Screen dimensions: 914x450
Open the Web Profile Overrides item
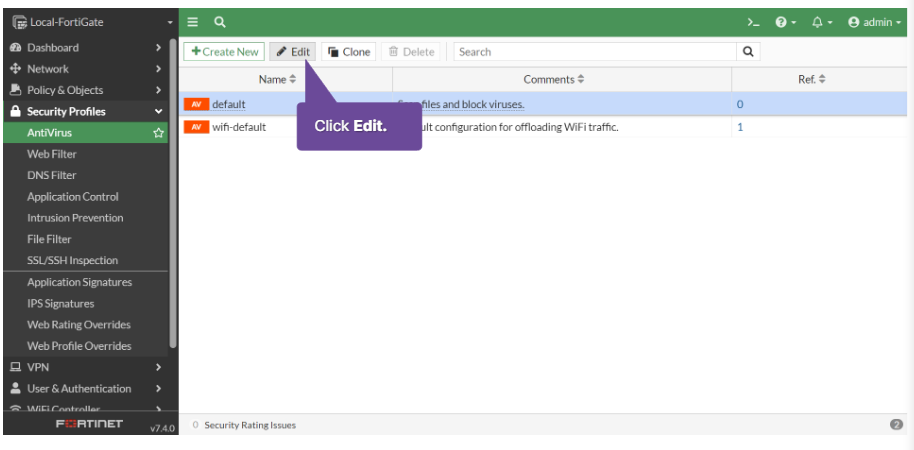79,346
